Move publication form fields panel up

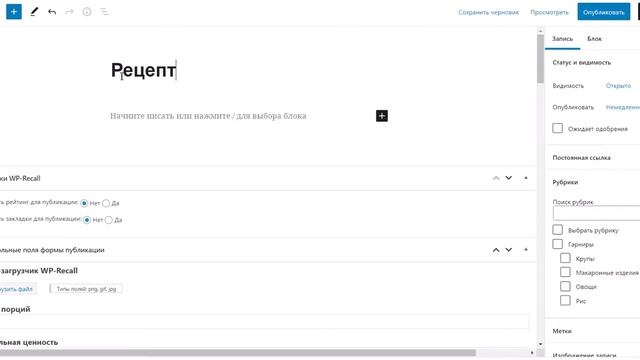pyautogui.click(x=496, y=250)
